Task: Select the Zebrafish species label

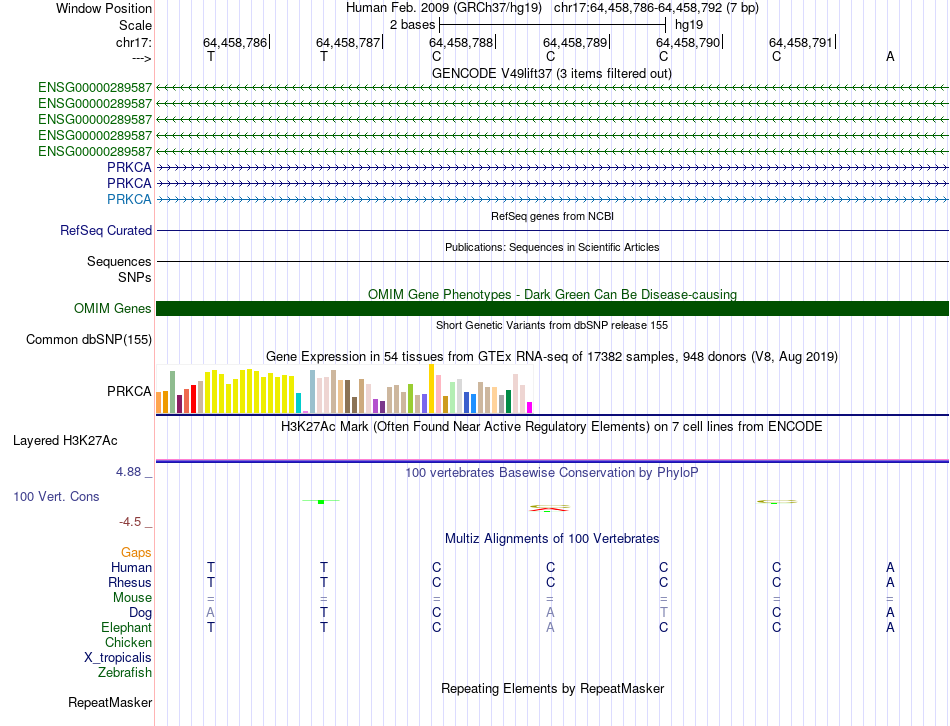Action: point(125,673)
